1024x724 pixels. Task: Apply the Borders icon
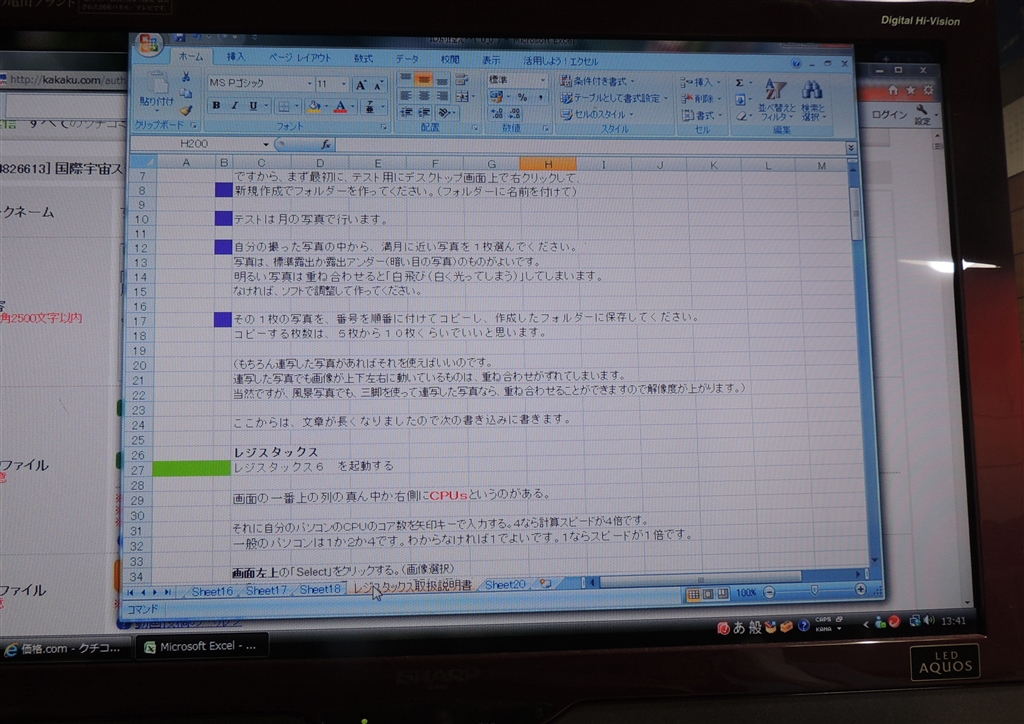(283, 106)
